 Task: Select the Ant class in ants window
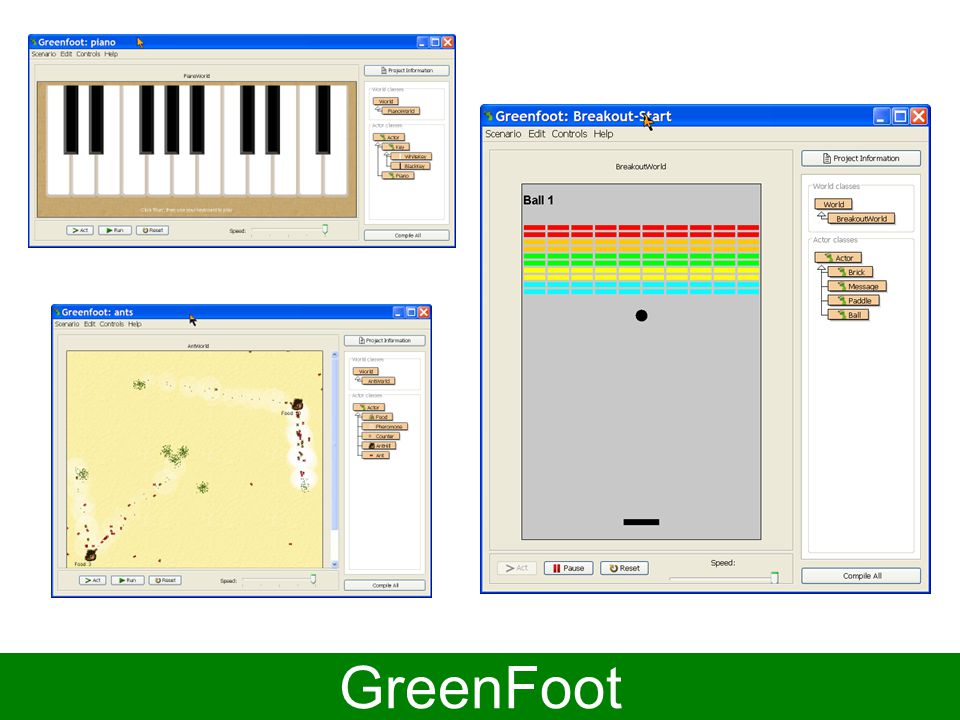375,456
